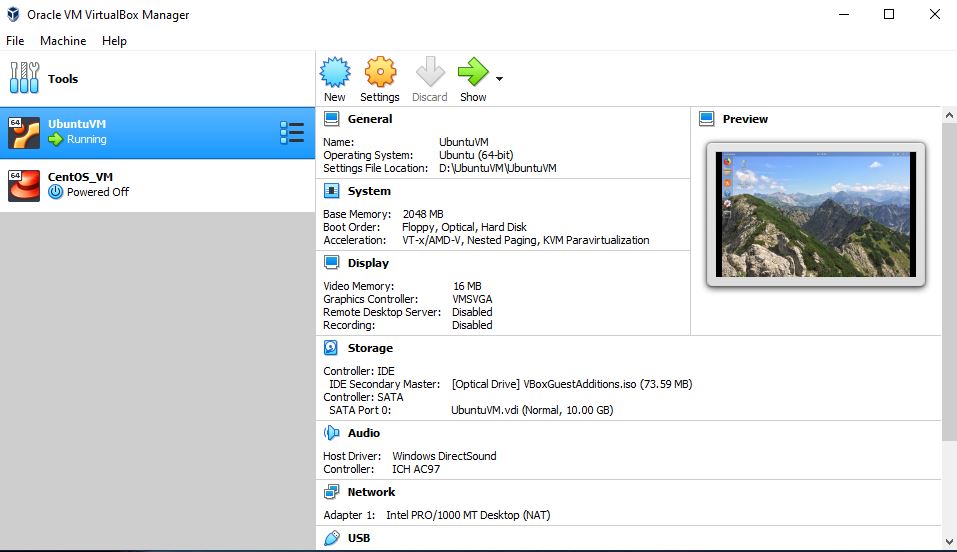957x552 pixels.
Task: Click the UbuntuVM operating system icon
Action: point(24,133)
